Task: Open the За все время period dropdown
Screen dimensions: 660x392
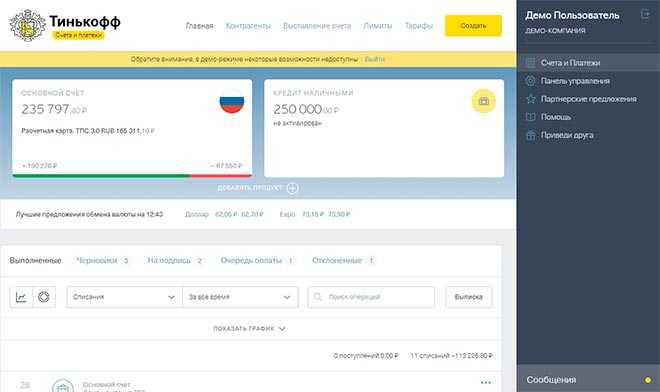Action: (x=240, y=297)
